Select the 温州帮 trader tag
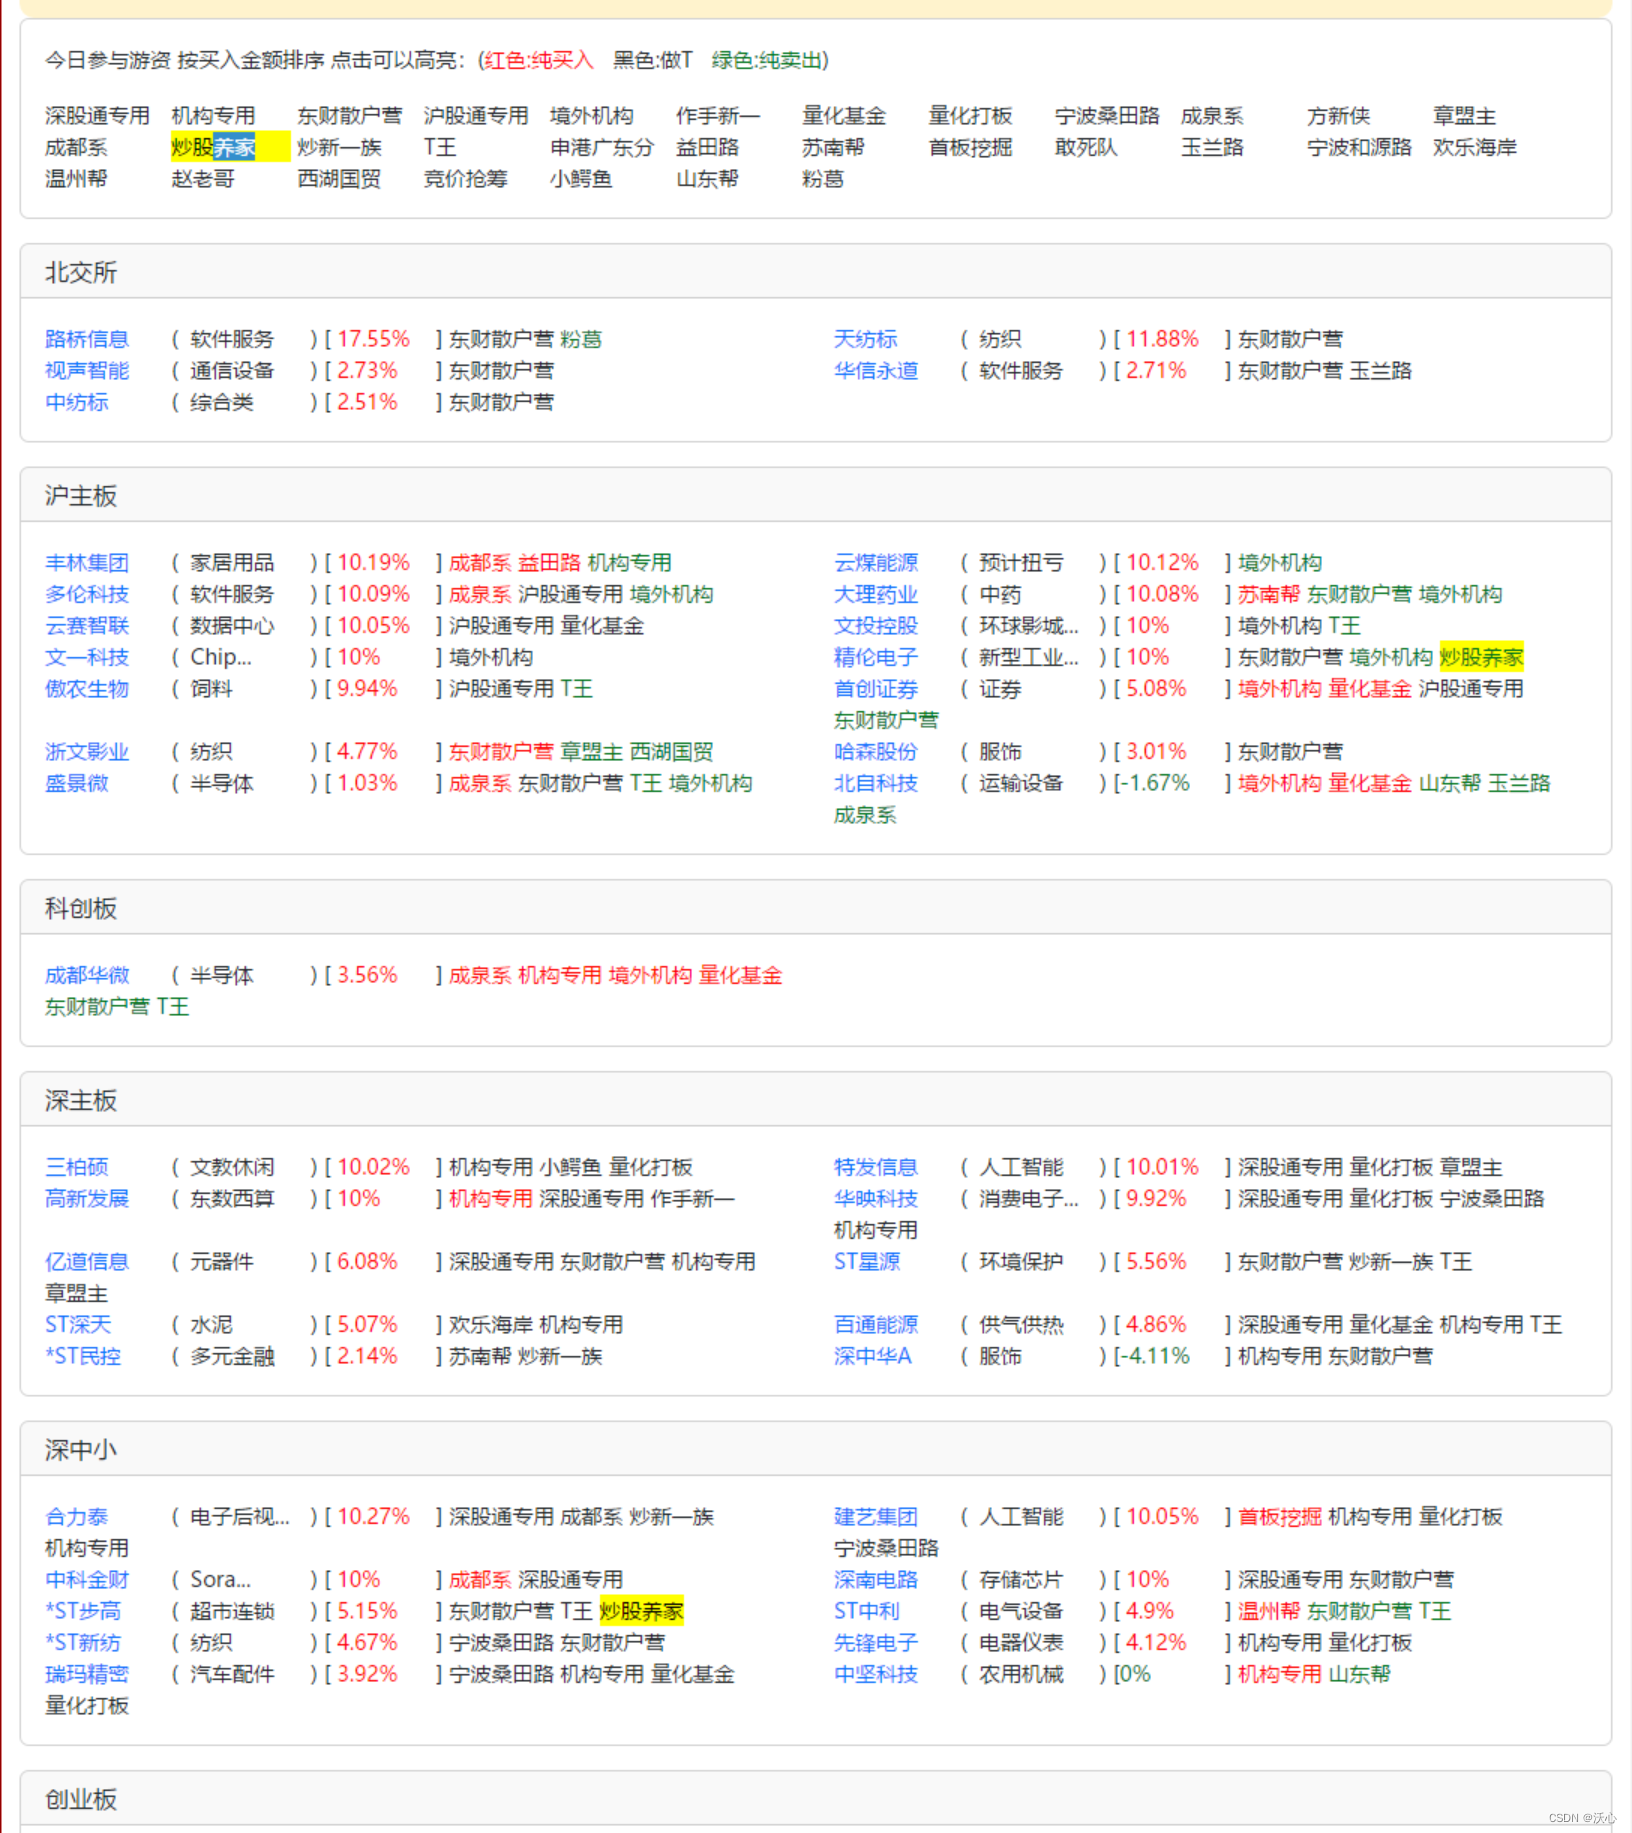Image resolution: width=1632 pixels, height=1833 pixels. (76, 179)
